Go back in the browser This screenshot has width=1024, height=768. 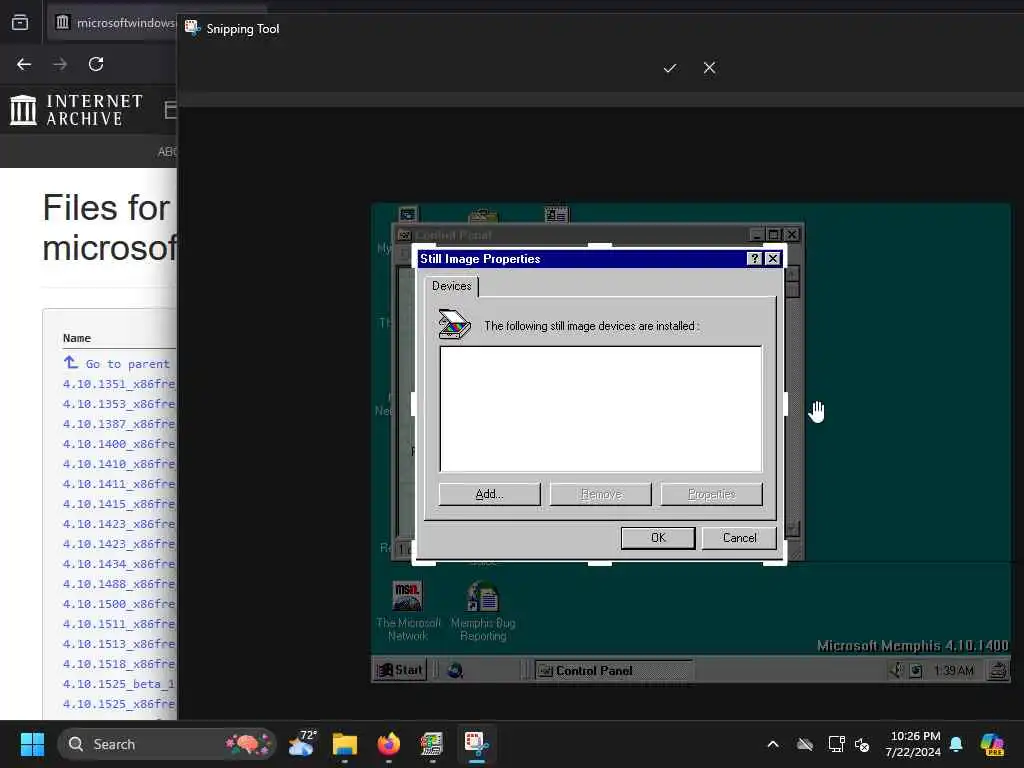(24, 64)
